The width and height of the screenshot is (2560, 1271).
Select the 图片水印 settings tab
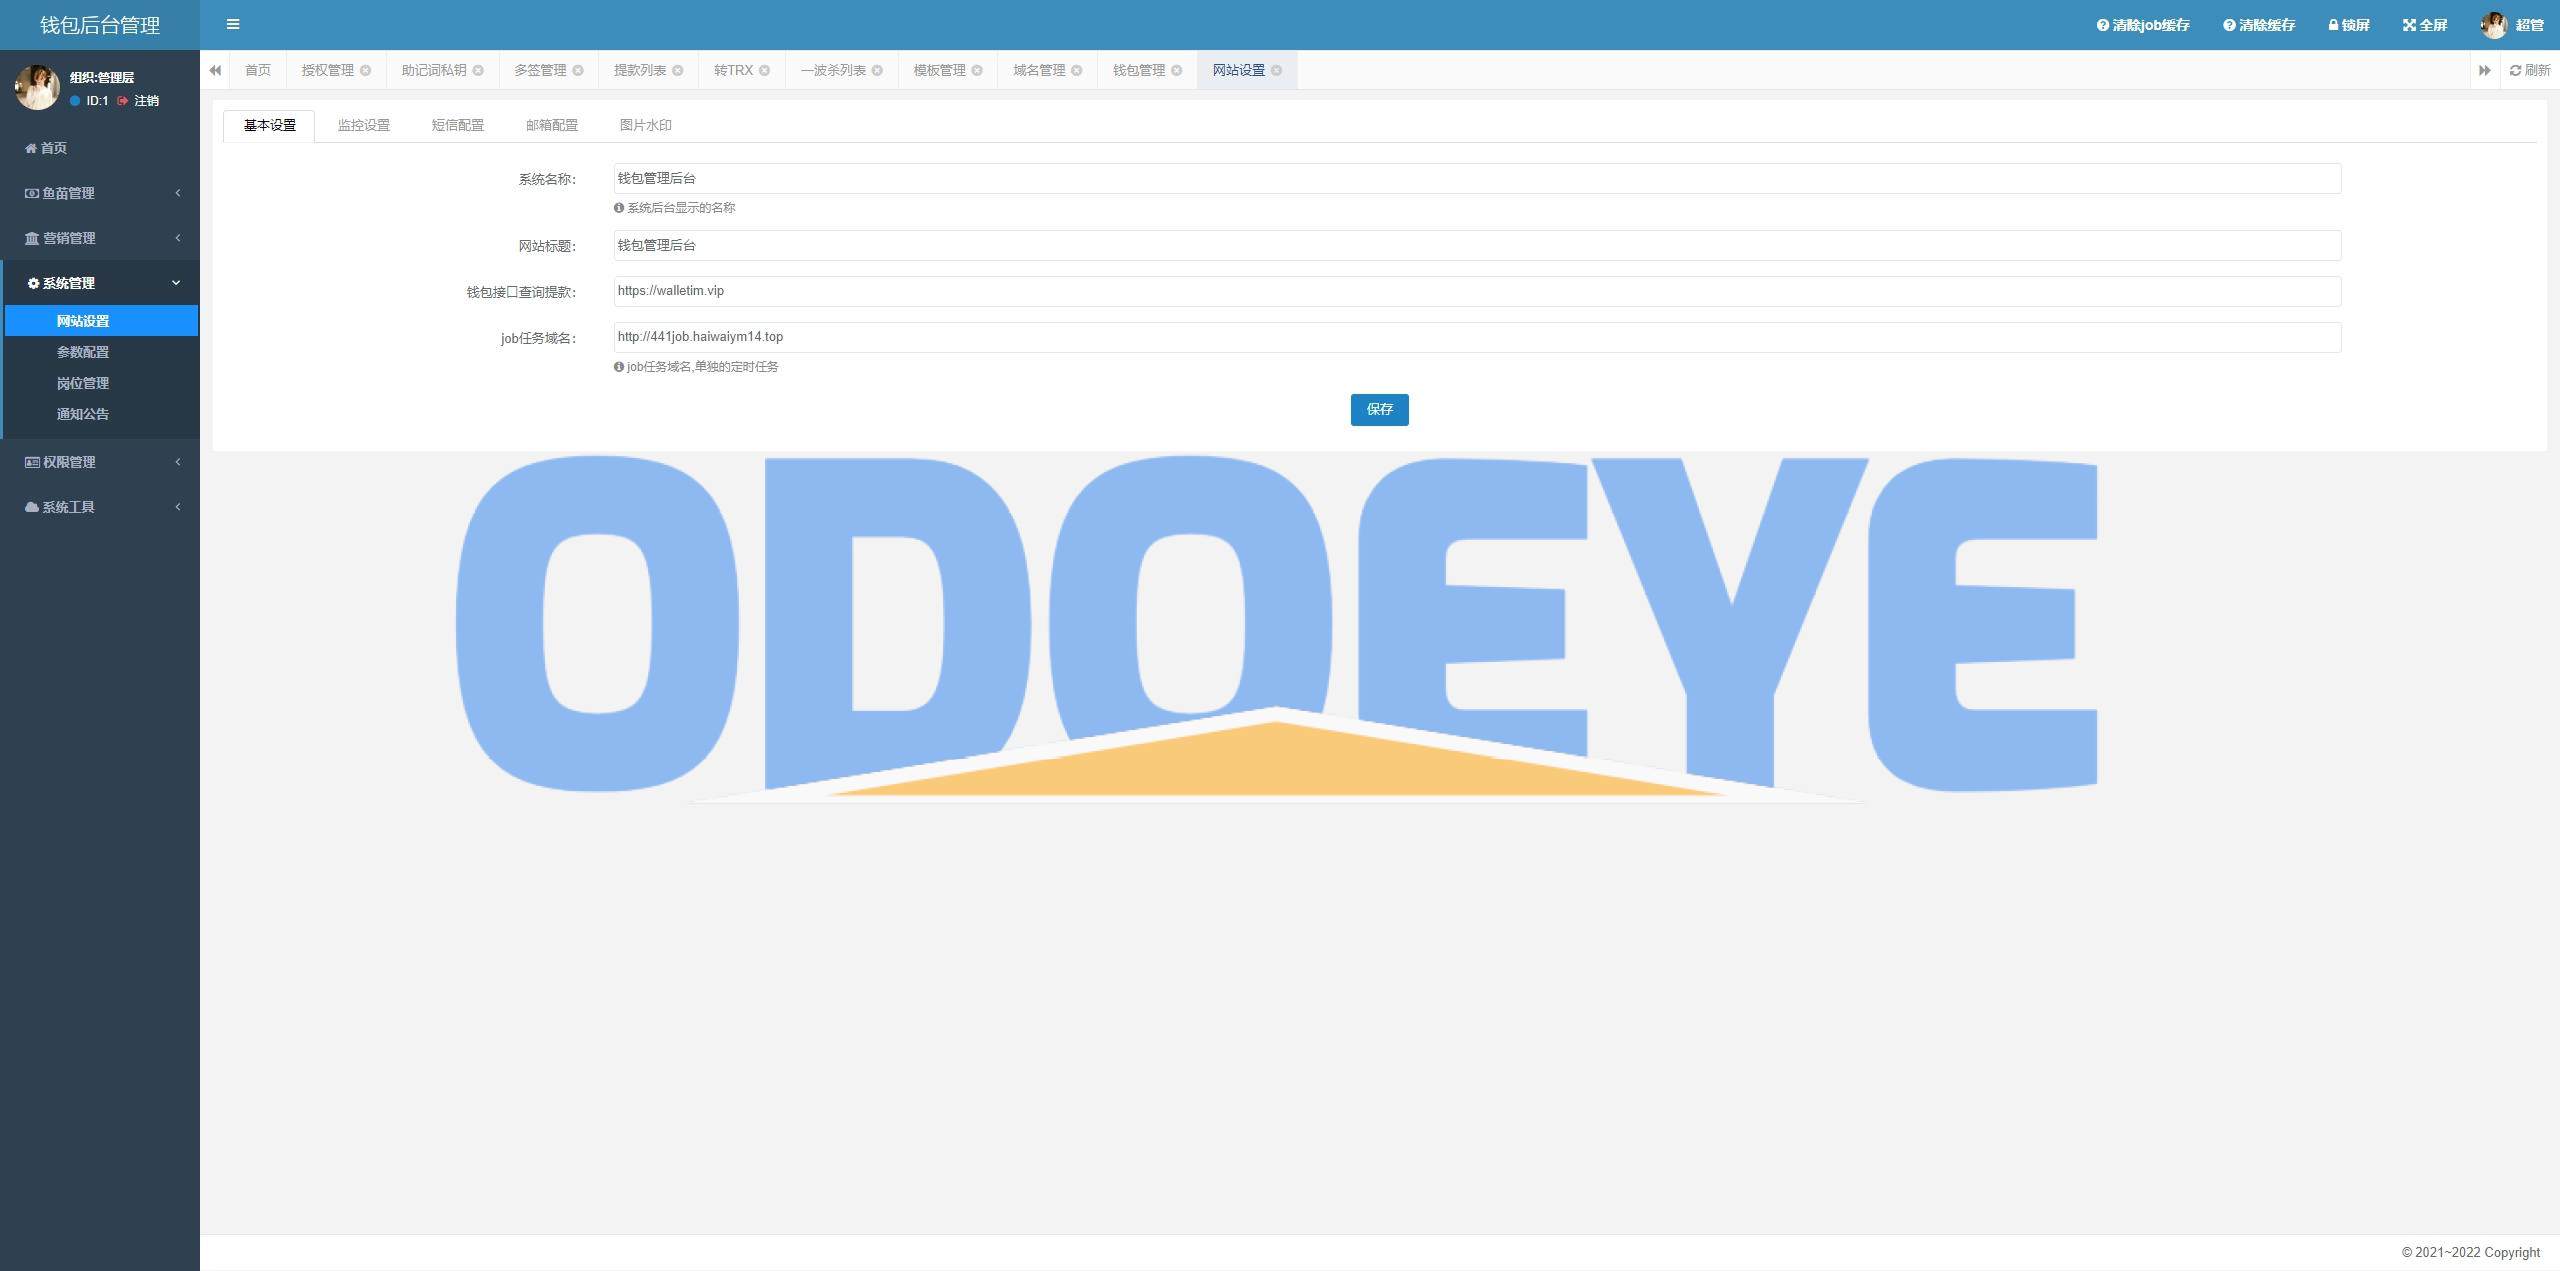tap(646, 126)
